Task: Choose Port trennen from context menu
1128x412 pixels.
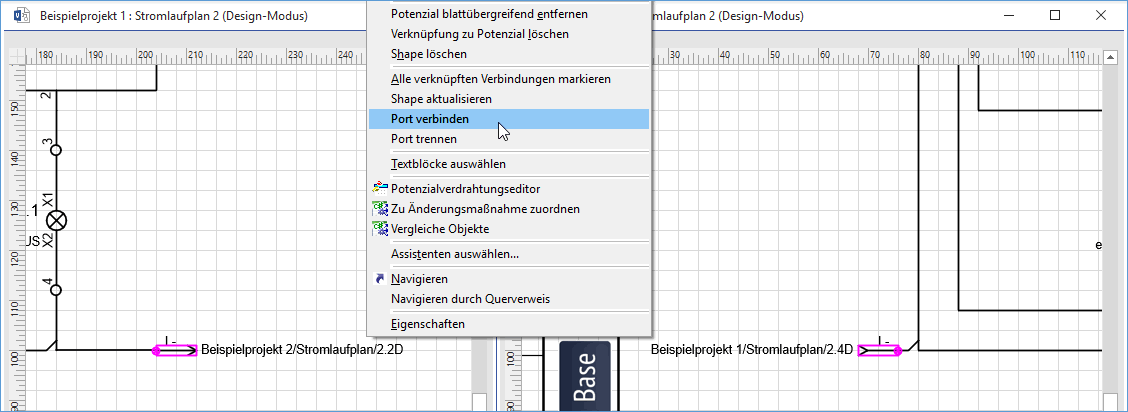Action: click(424, 139)
